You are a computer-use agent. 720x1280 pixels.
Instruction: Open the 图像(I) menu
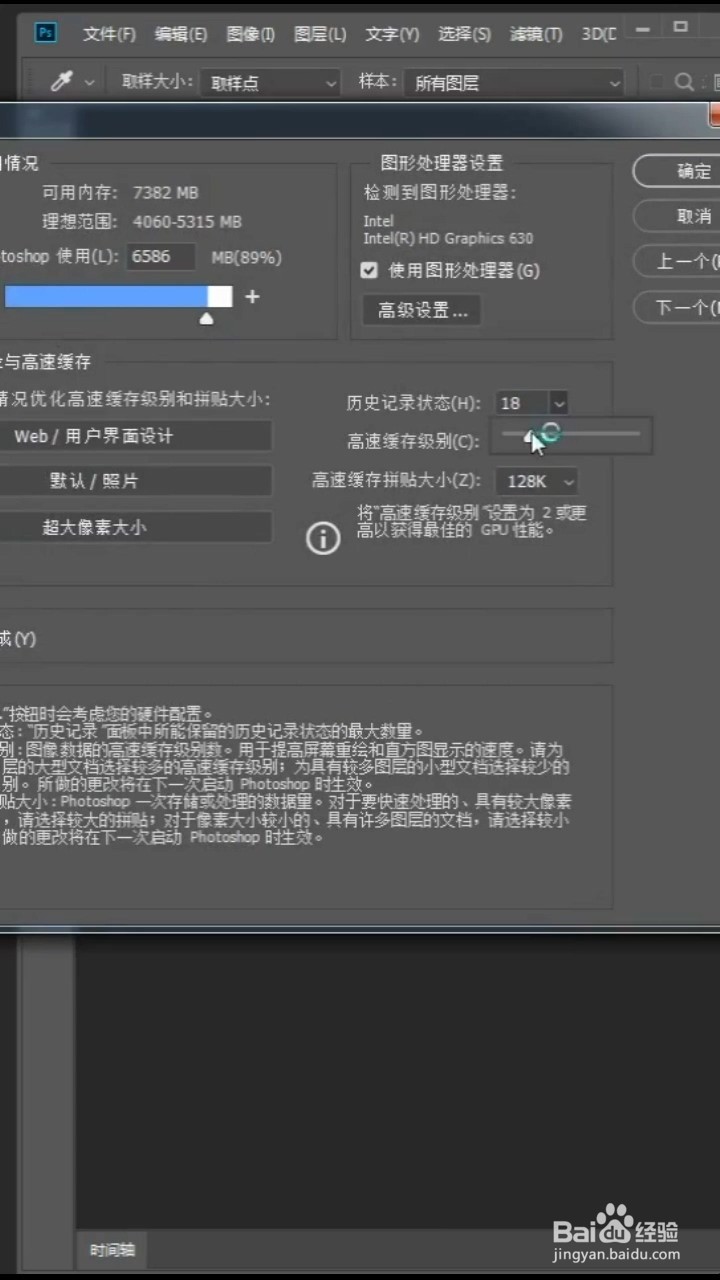tap(250, 34)
